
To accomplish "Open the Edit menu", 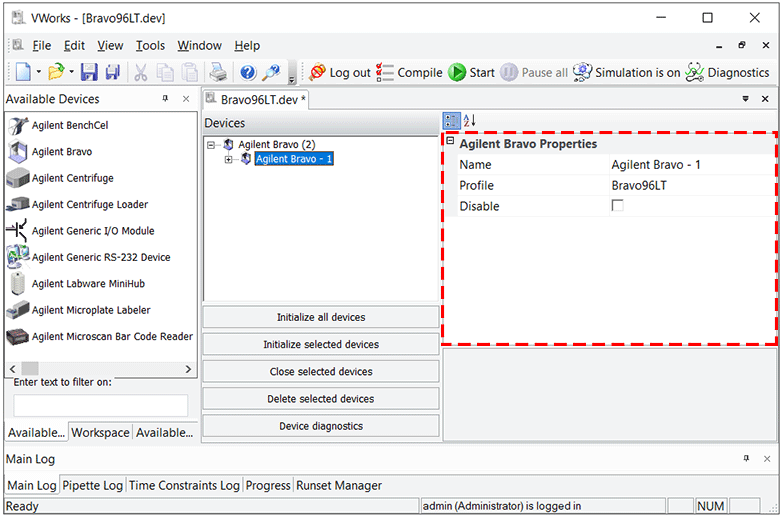I will click(74, 46).
